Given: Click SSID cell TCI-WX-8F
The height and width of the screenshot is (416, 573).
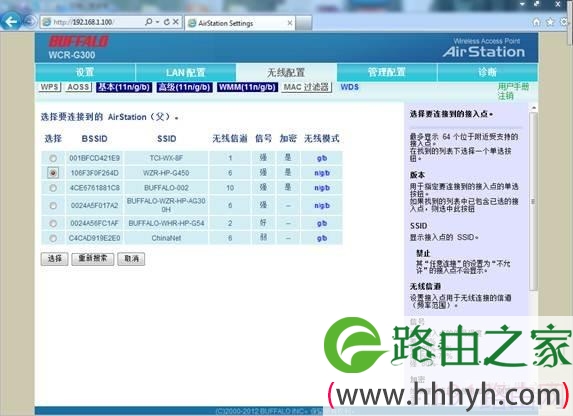Looking at the screenshot, I should (166, 158).
